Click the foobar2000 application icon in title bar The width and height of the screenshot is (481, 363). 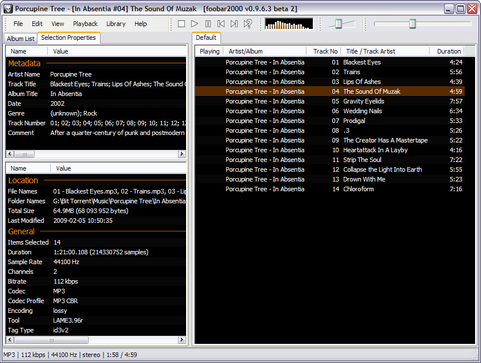(8, 9)
